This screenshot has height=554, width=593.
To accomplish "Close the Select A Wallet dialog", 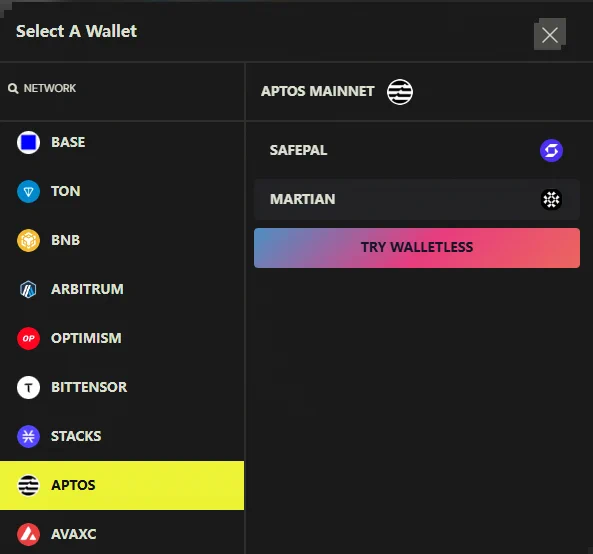I will (x=550, y=35).
